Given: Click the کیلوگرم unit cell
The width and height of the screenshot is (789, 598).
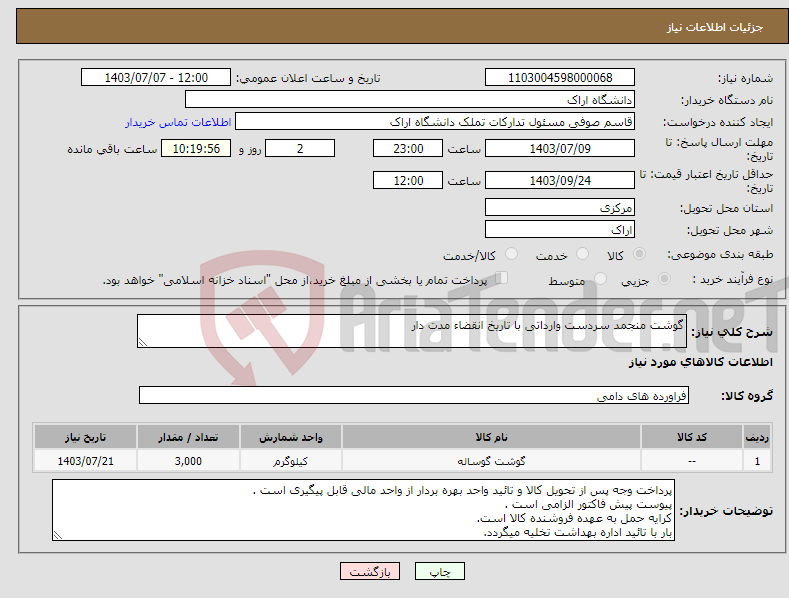Looking at the screenshot, I should [x=291, y=461].
